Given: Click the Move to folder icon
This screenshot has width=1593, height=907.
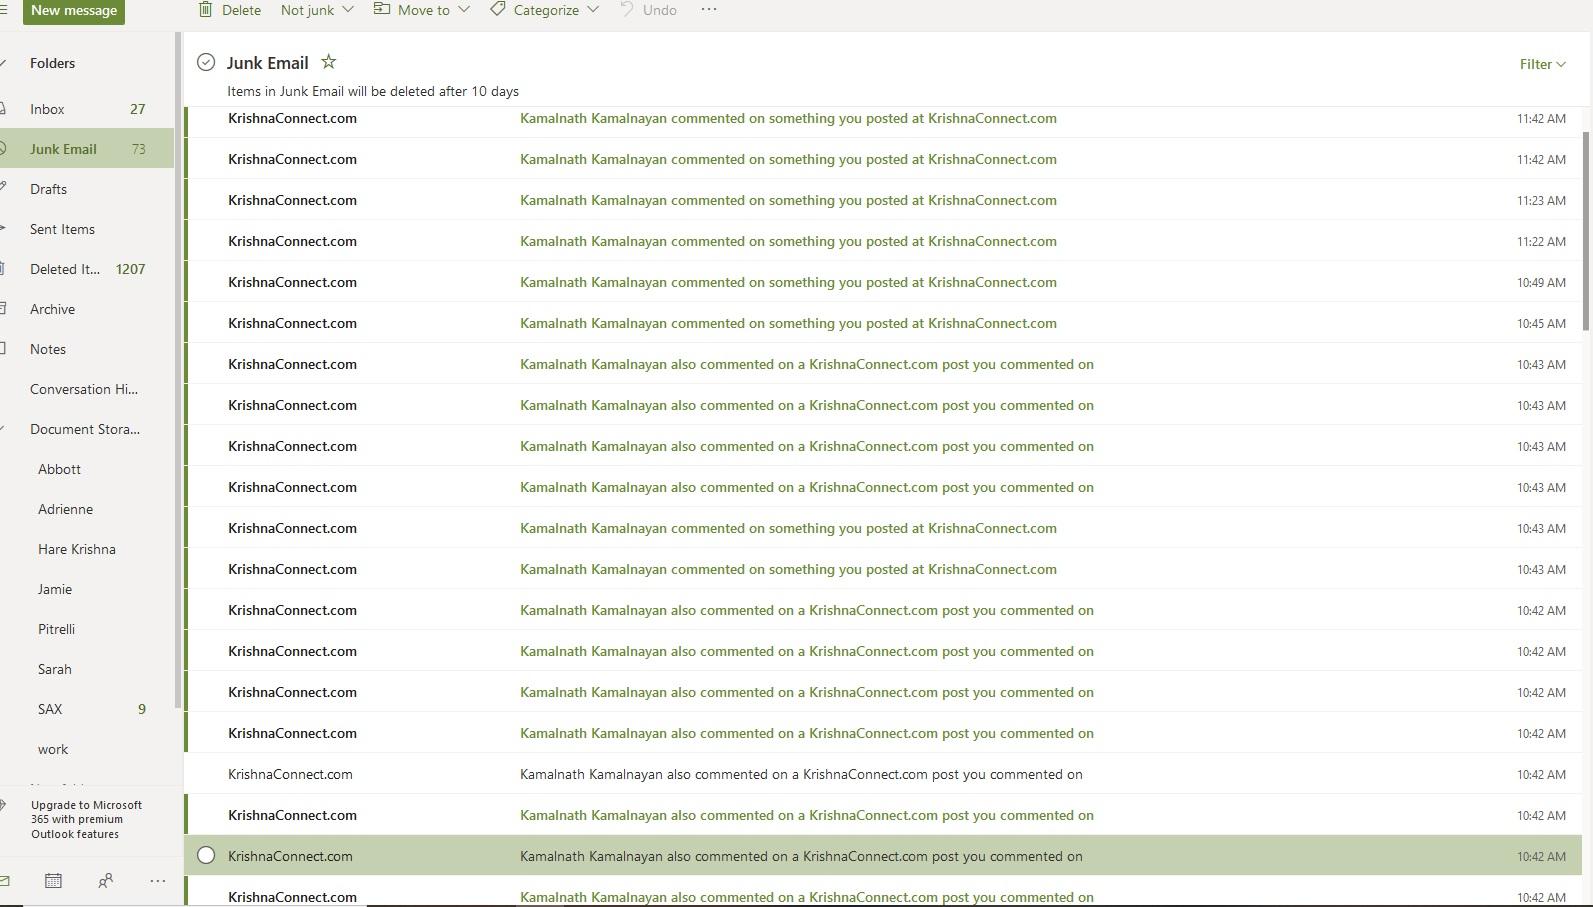Looking at the screenshot, I should [x=382, y=9].
